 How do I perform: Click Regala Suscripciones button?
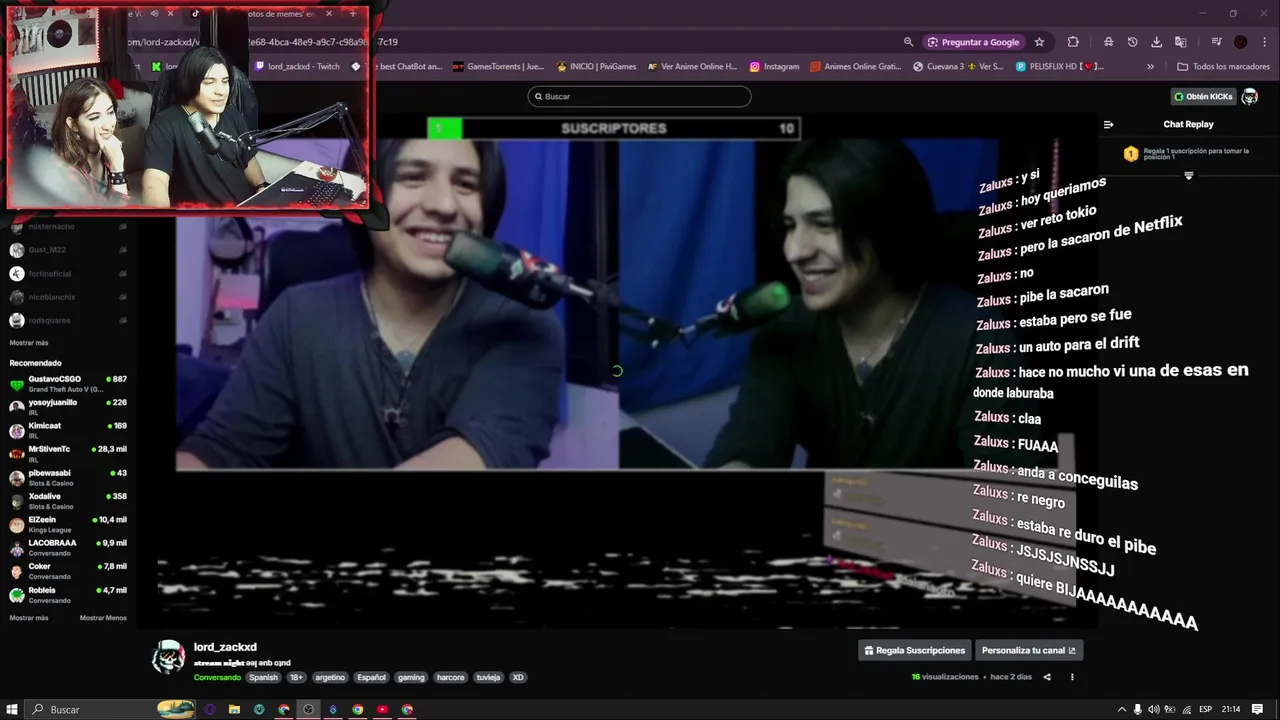(x=915, y=650)
